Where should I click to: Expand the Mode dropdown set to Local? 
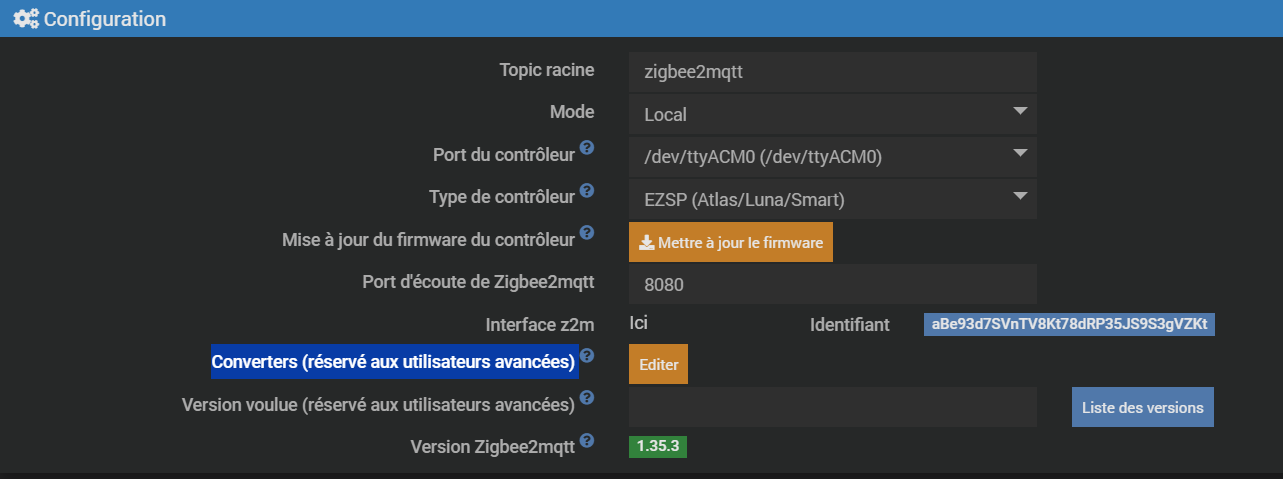tap(833, 114)
